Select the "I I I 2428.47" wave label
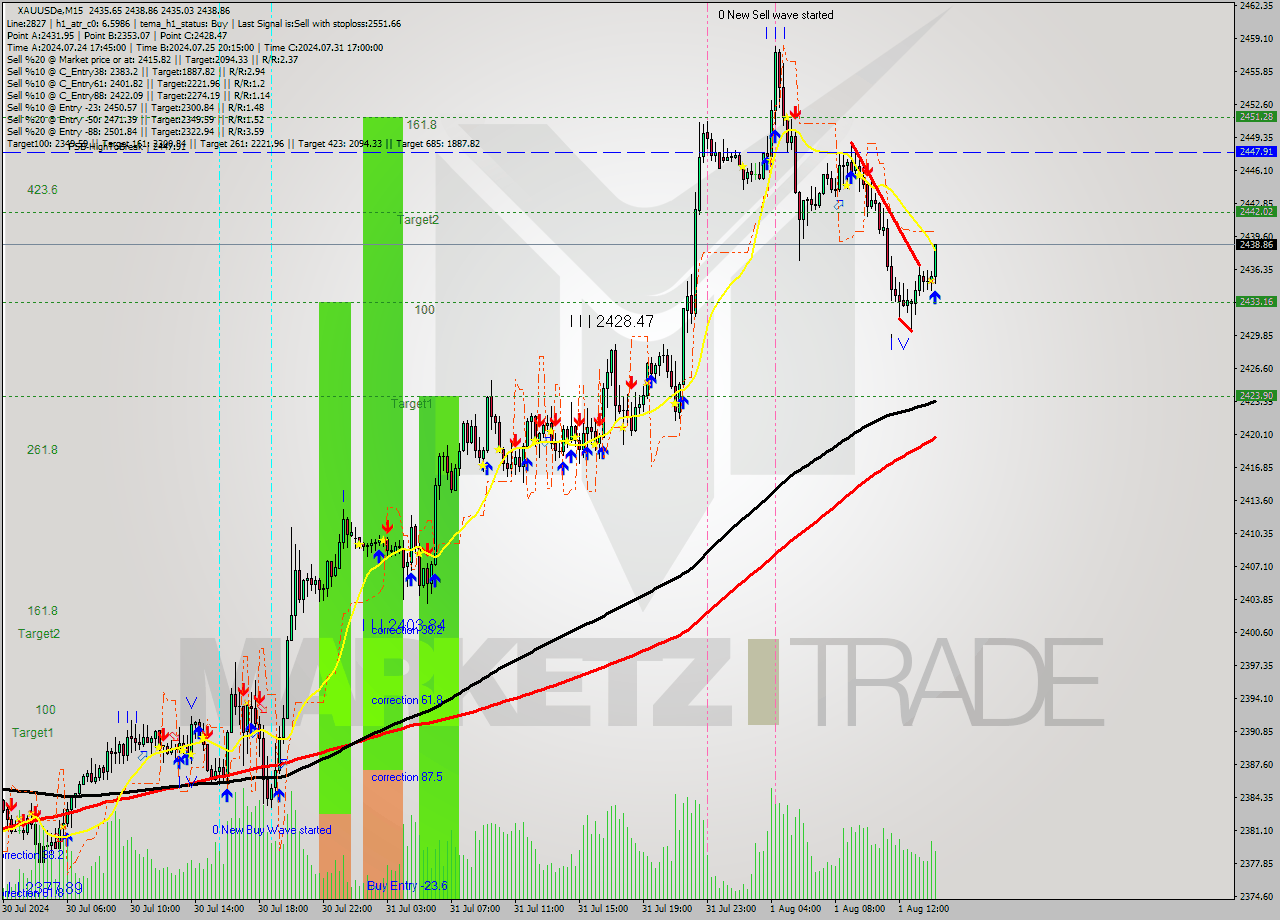Screen dimensions: 1280x920 [x=610, y=321]
